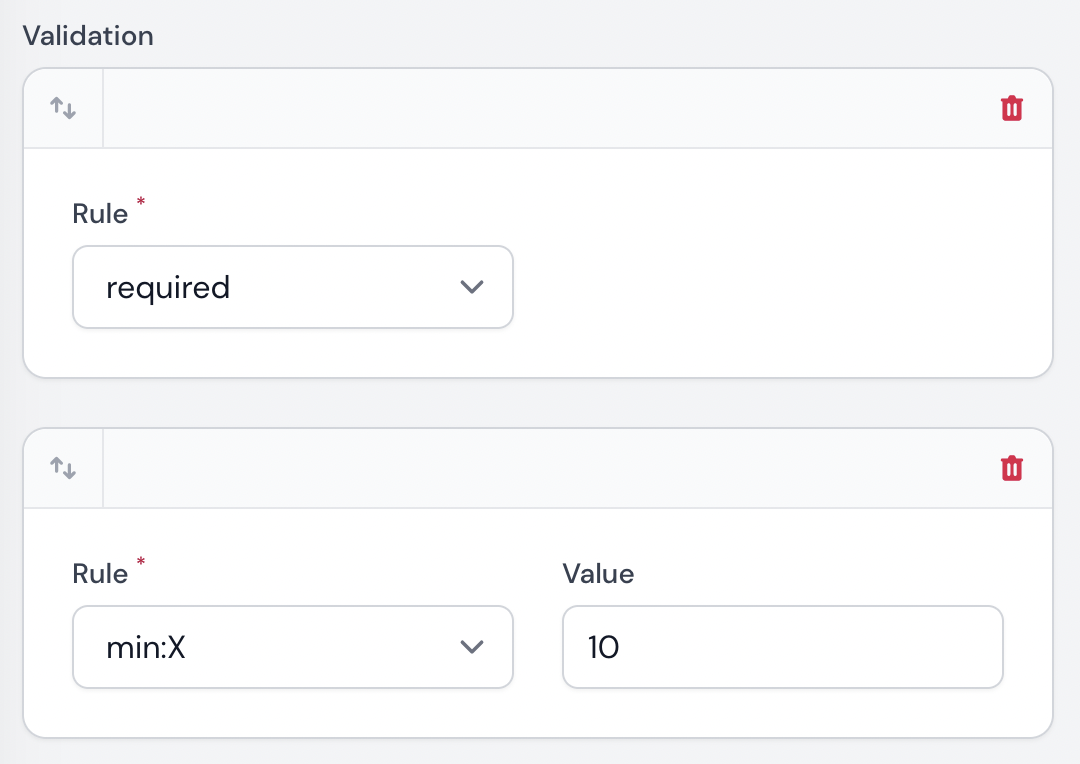1080x764 pixels.
Task: Click the reorder arrows on the required rule
Action: pos(63,108)
